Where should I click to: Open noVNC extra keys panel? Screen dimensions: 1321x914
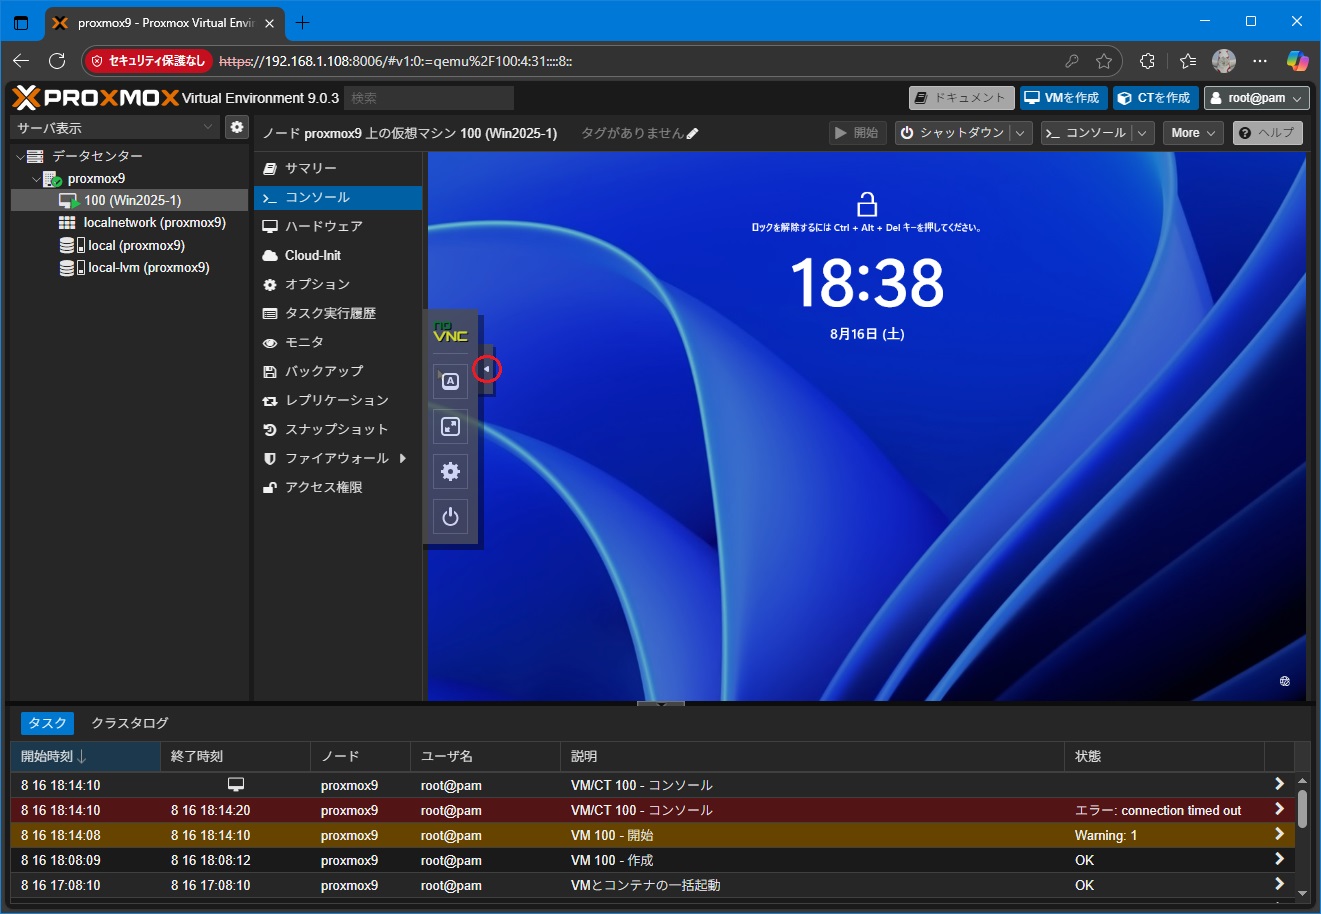[x=450, y=381]
